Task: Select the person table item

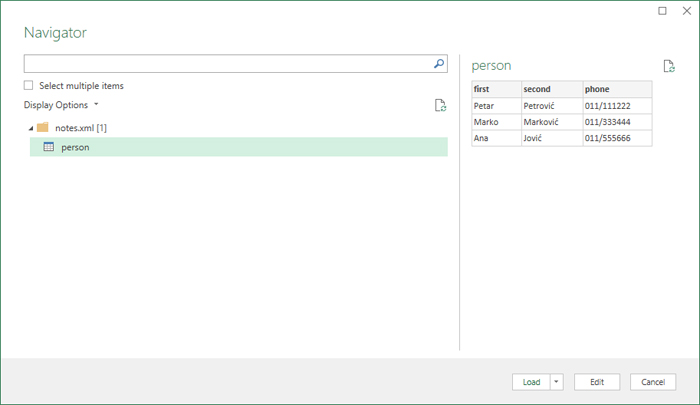Action: [x=75, y=147]
